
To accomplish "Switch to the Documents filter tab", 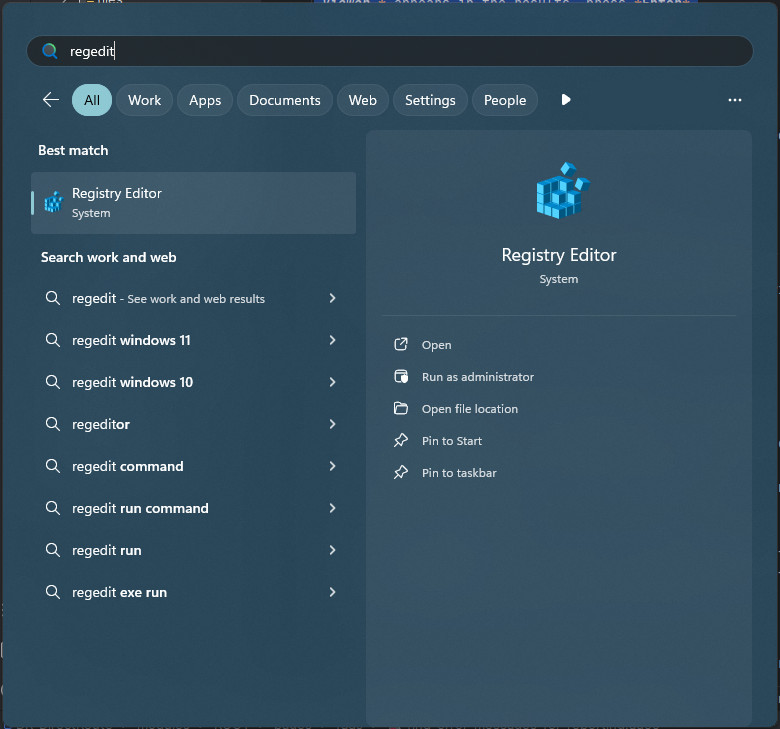I will pos(285,100).
